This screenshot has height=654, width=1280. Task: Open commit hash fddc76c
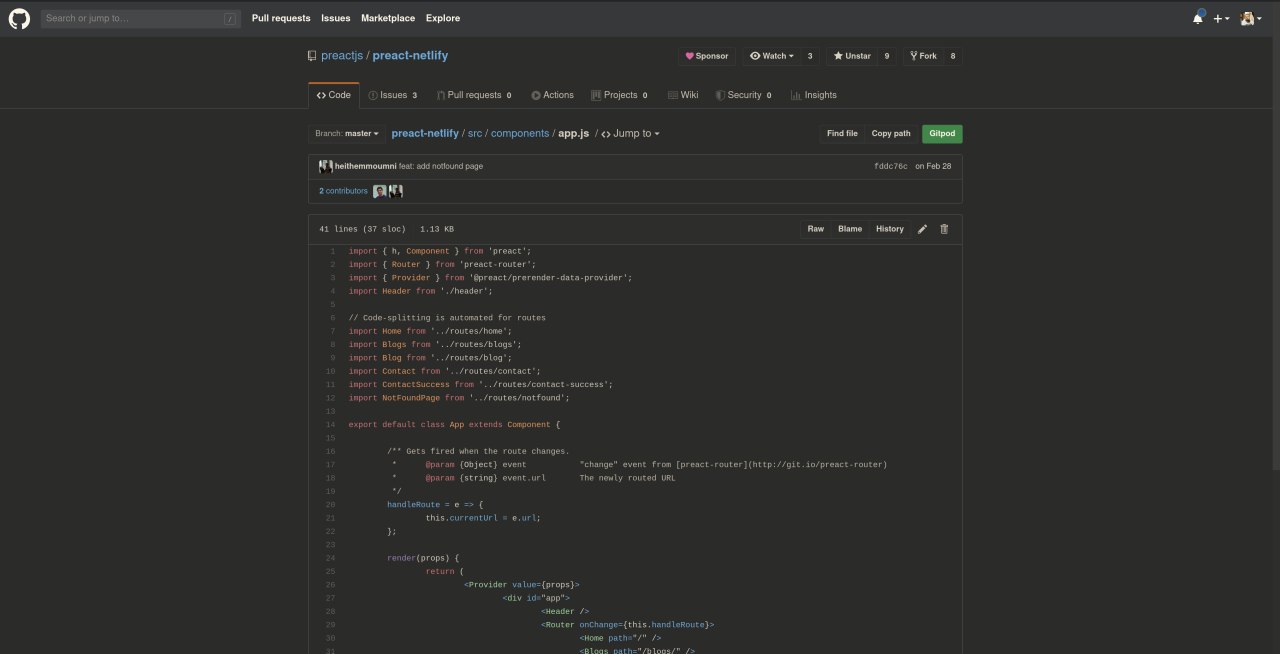coord(891,166)
